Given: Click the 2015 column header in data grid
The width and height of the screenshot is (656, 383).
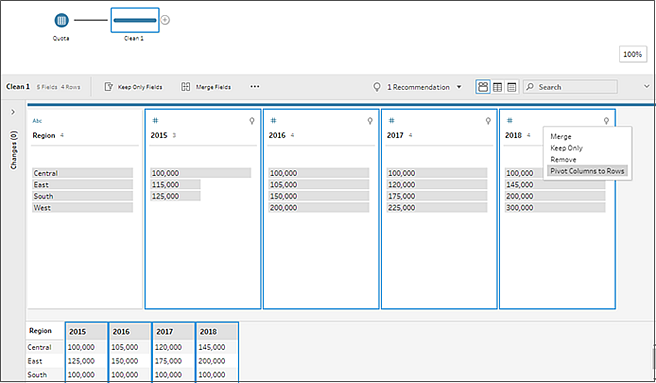Looking at the screenshot, I should click(x=86, y=332).
